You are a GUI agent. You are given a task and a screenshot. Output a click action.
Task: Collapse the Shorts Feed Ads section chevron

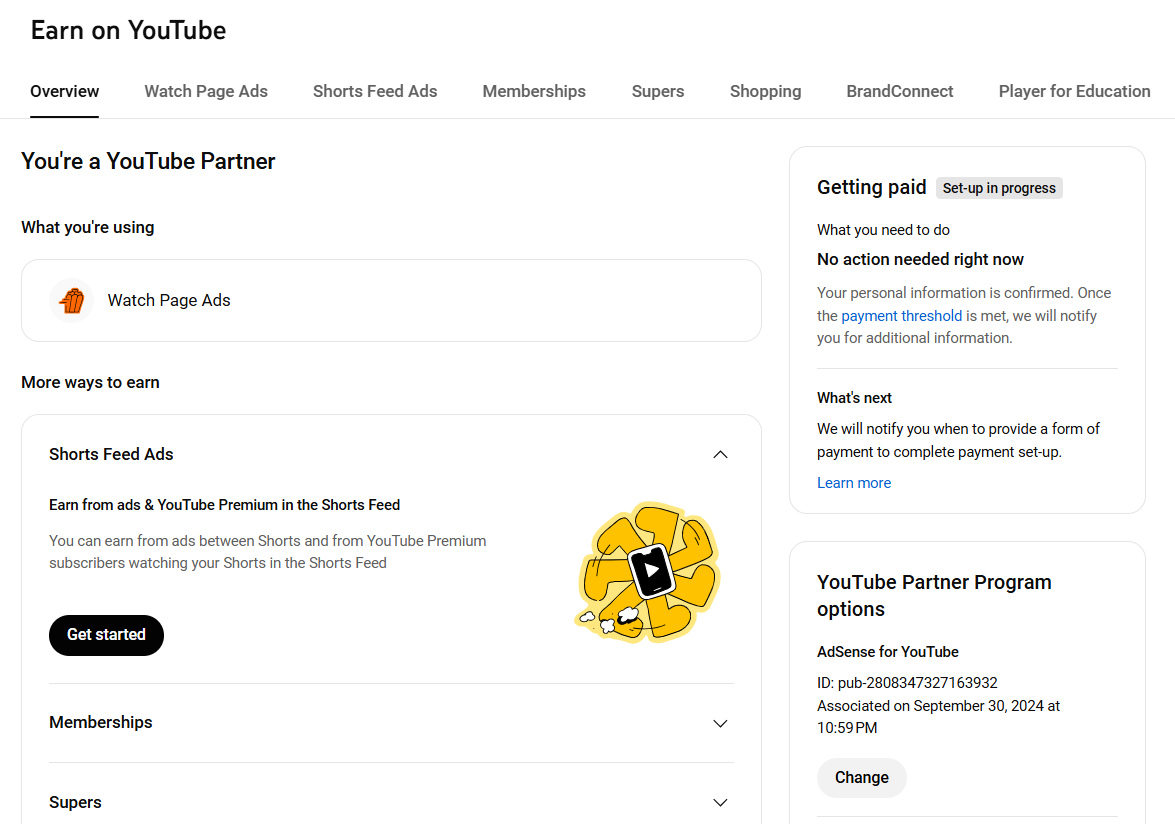point(720,455)
